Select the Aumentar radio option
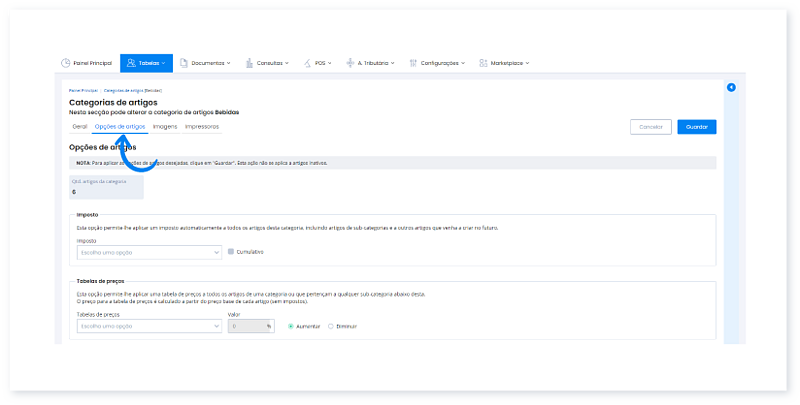 [291, 326]
